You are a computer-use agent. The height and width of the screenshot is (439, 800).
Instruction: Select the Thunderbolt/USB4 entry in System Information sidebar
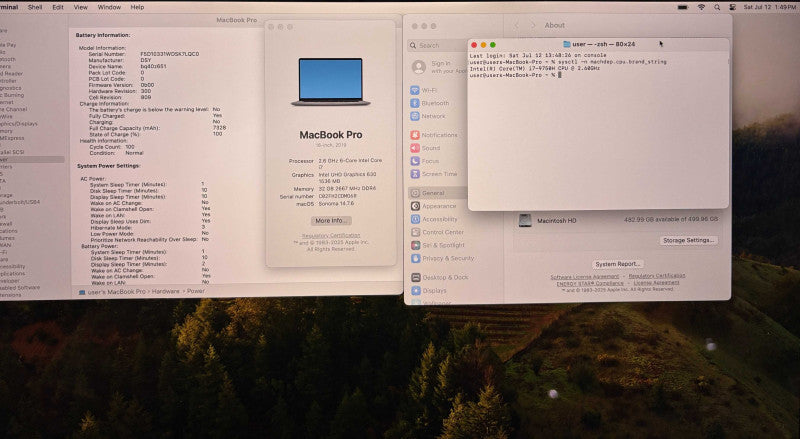pyautogui.click(x=19, y=202)
